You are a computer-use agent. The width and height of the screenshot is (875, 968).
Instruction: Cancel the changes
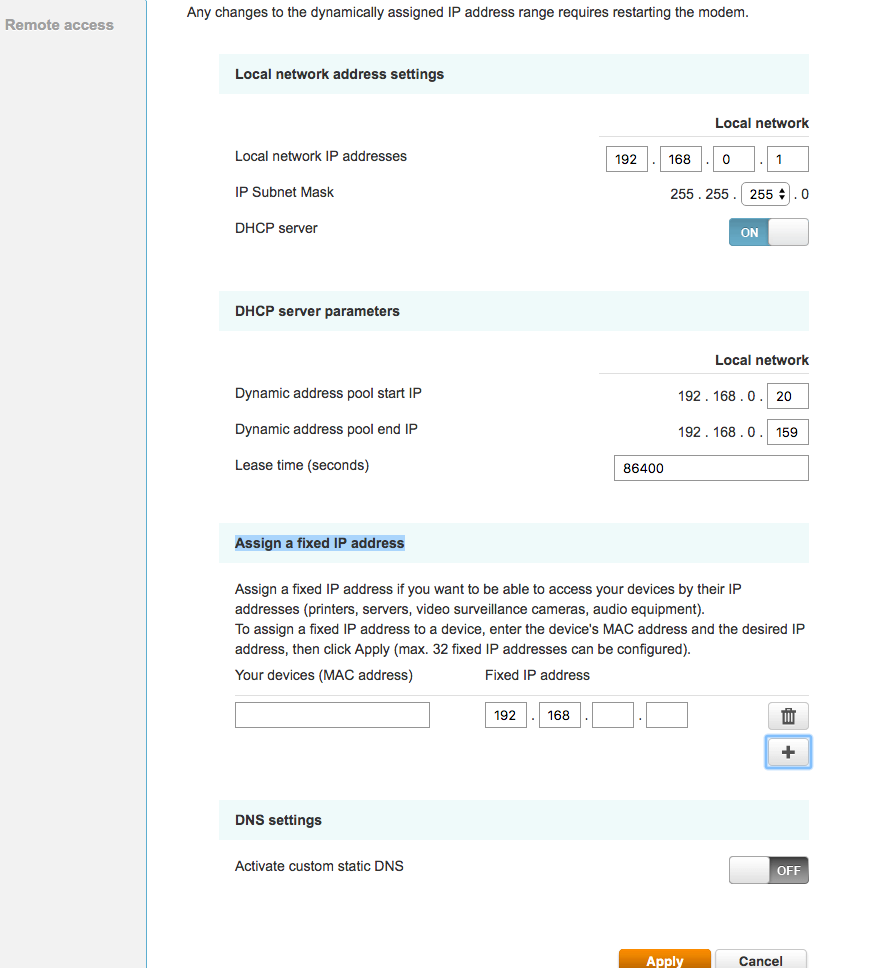pos(761,959)
